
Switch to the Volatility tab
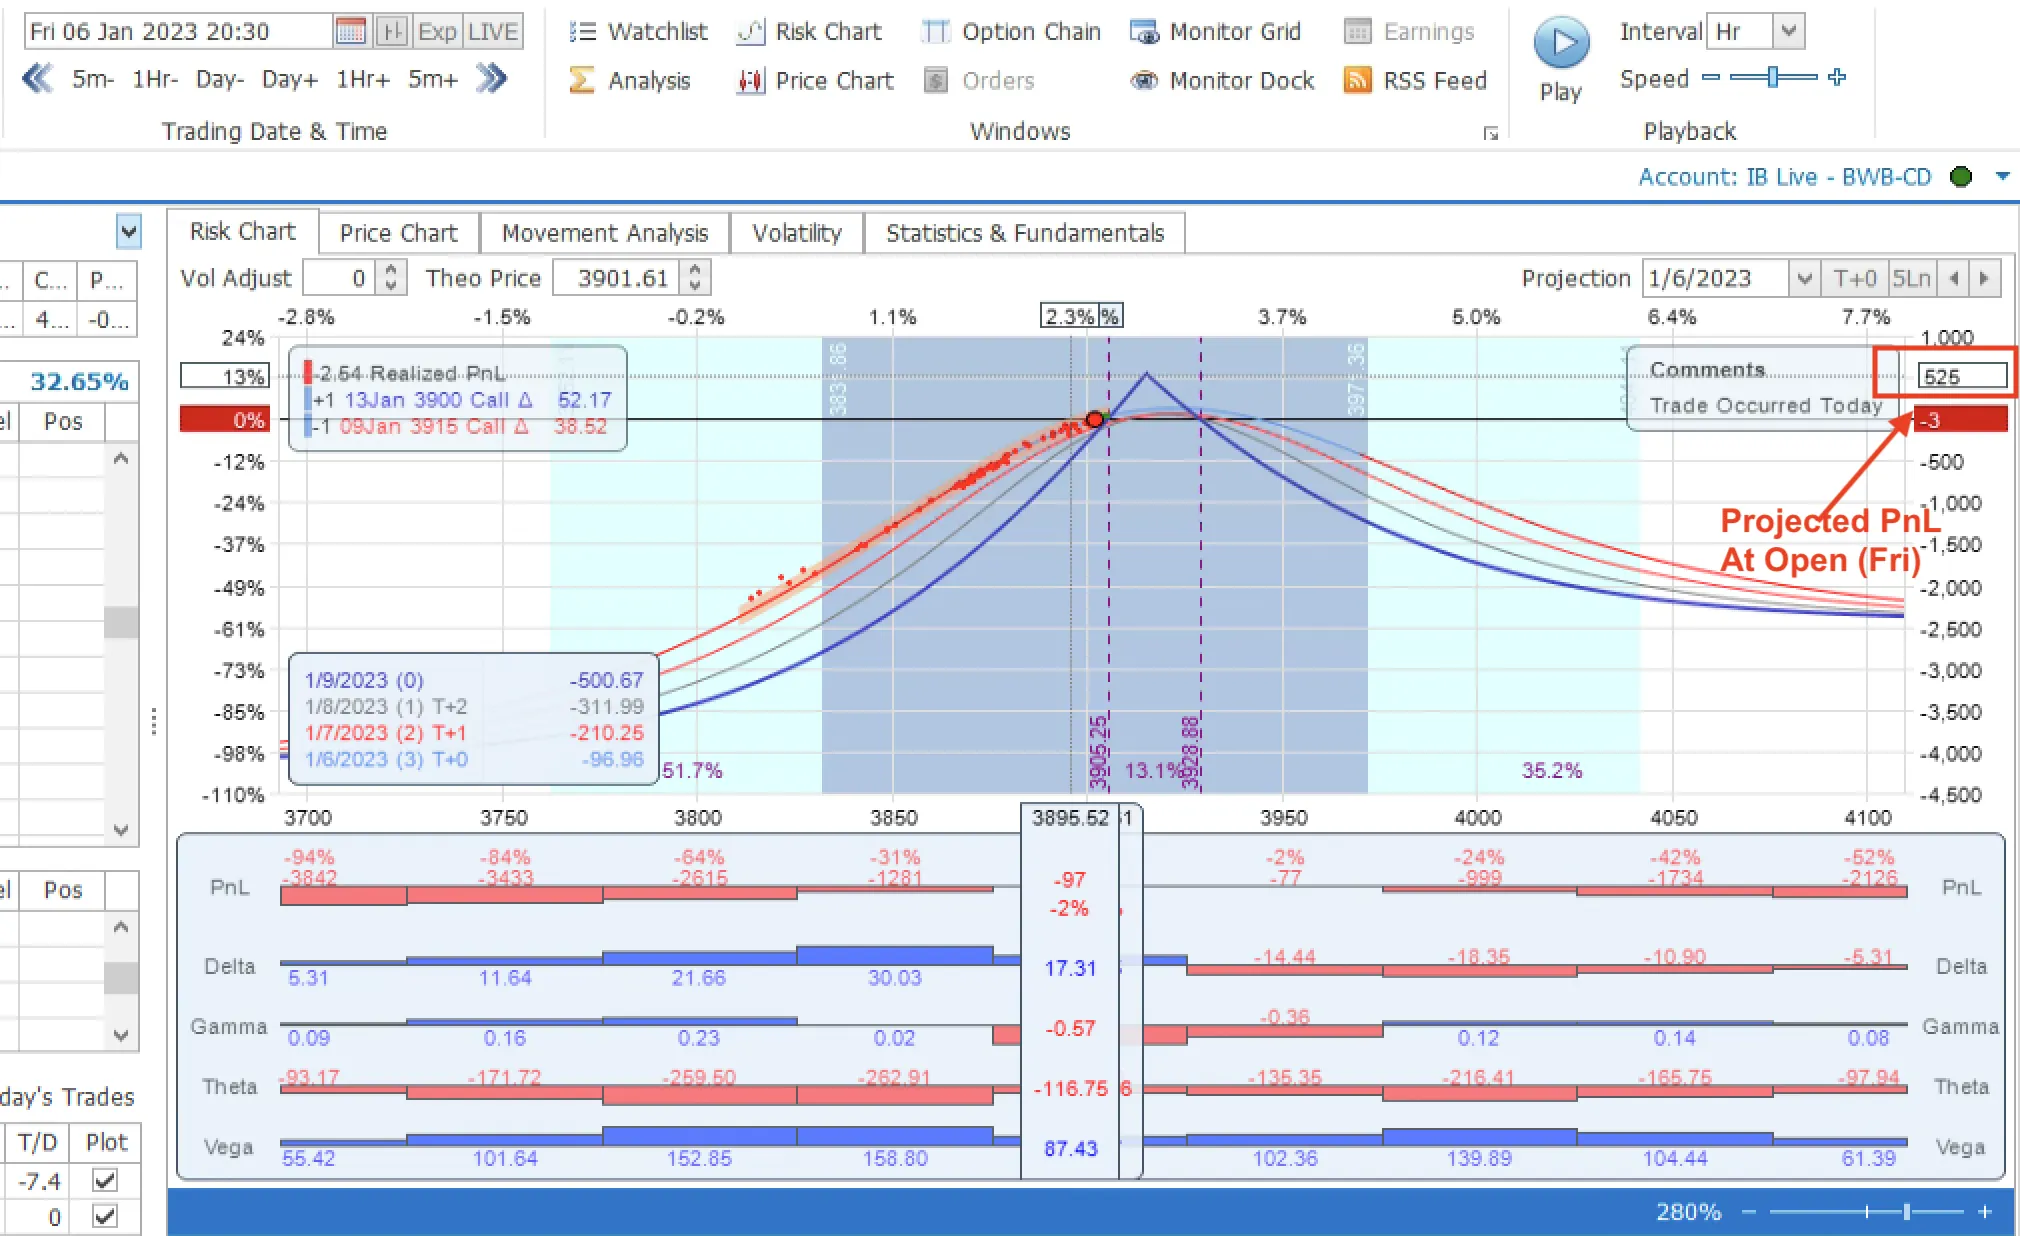click(x=795, y=232)
